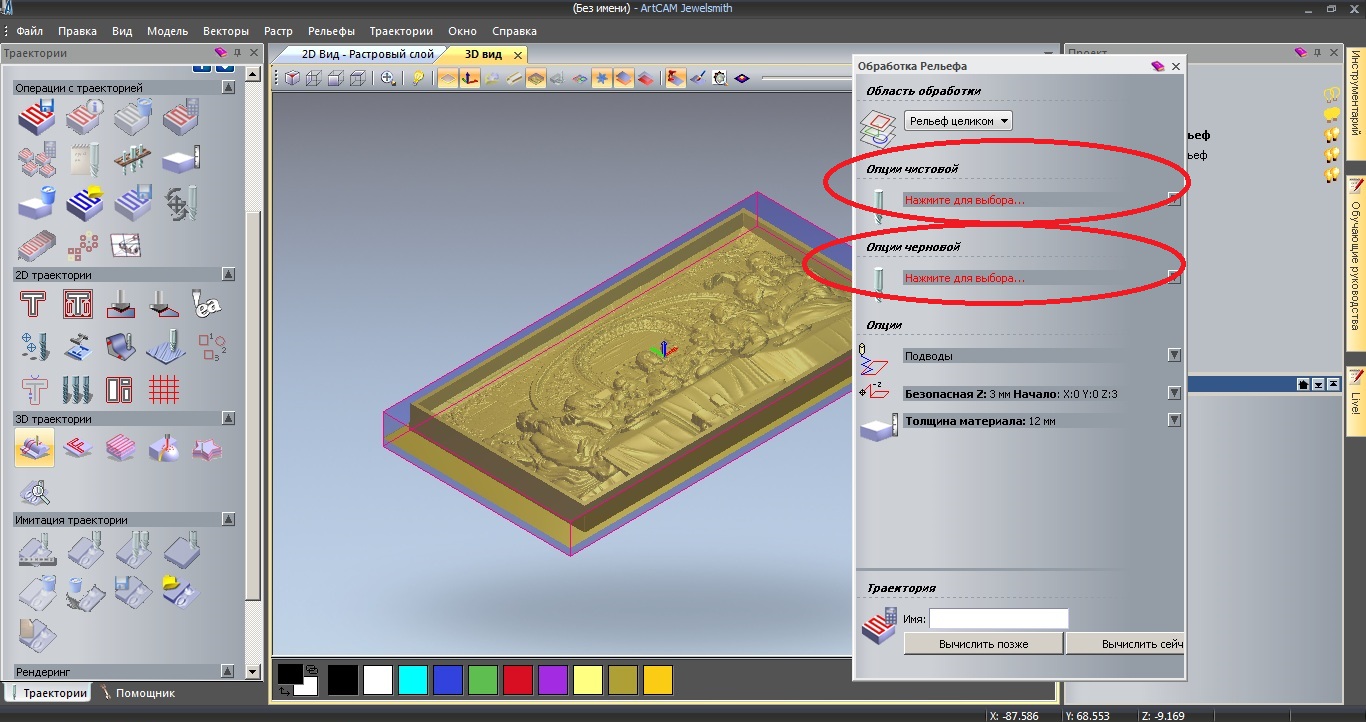
Task: Expand the Толщина материала row arrow
Action: point(1174,421)
